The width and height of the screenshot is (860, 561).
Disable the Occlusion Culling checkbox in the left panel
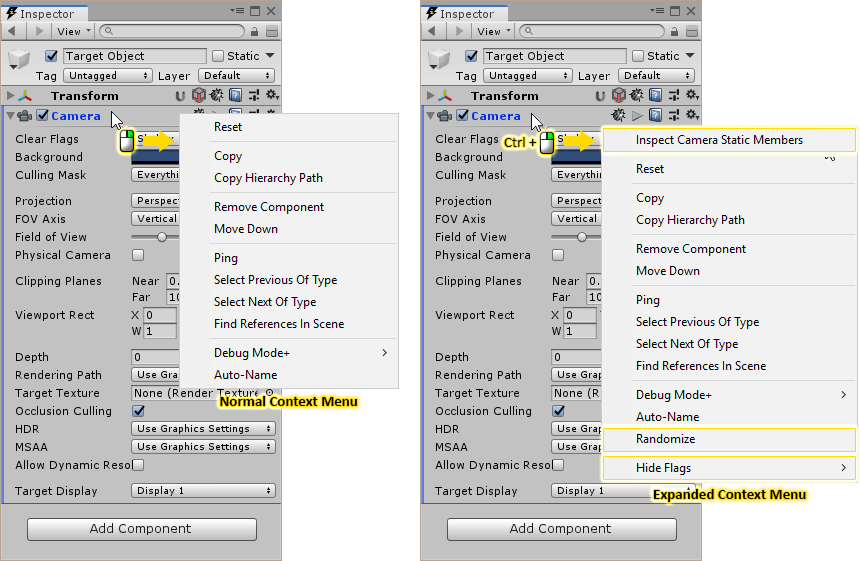tap(138, 411)
